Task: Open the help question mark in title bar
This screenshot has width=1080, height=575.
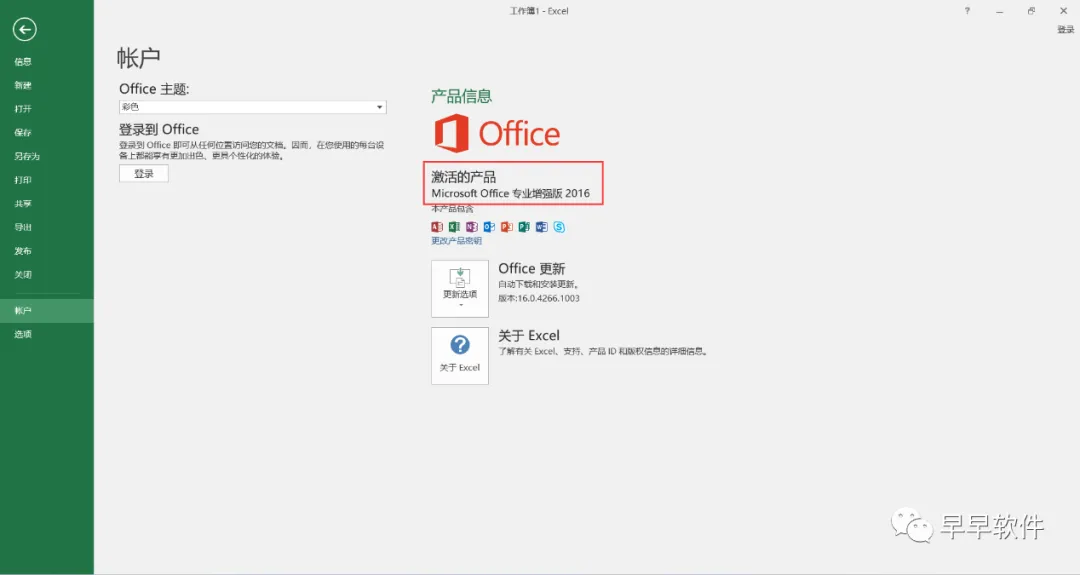Action: tap(967, 11)
